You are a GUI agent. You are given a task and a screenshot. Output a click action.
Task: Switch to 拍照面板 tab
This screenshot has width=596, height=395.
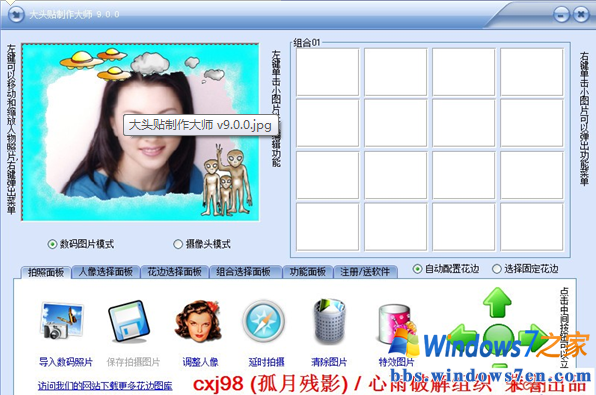click(46, 272)
